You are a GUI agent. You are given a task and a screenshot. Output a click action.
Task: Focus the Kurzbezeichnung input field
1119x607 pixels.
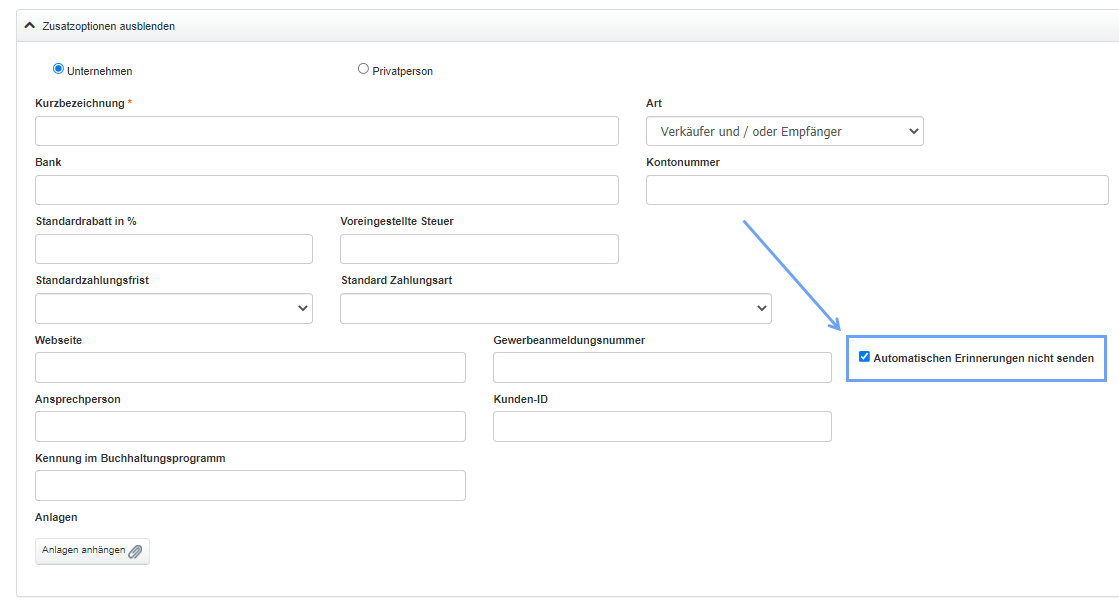pyautogui.click(x=326, y=131)
